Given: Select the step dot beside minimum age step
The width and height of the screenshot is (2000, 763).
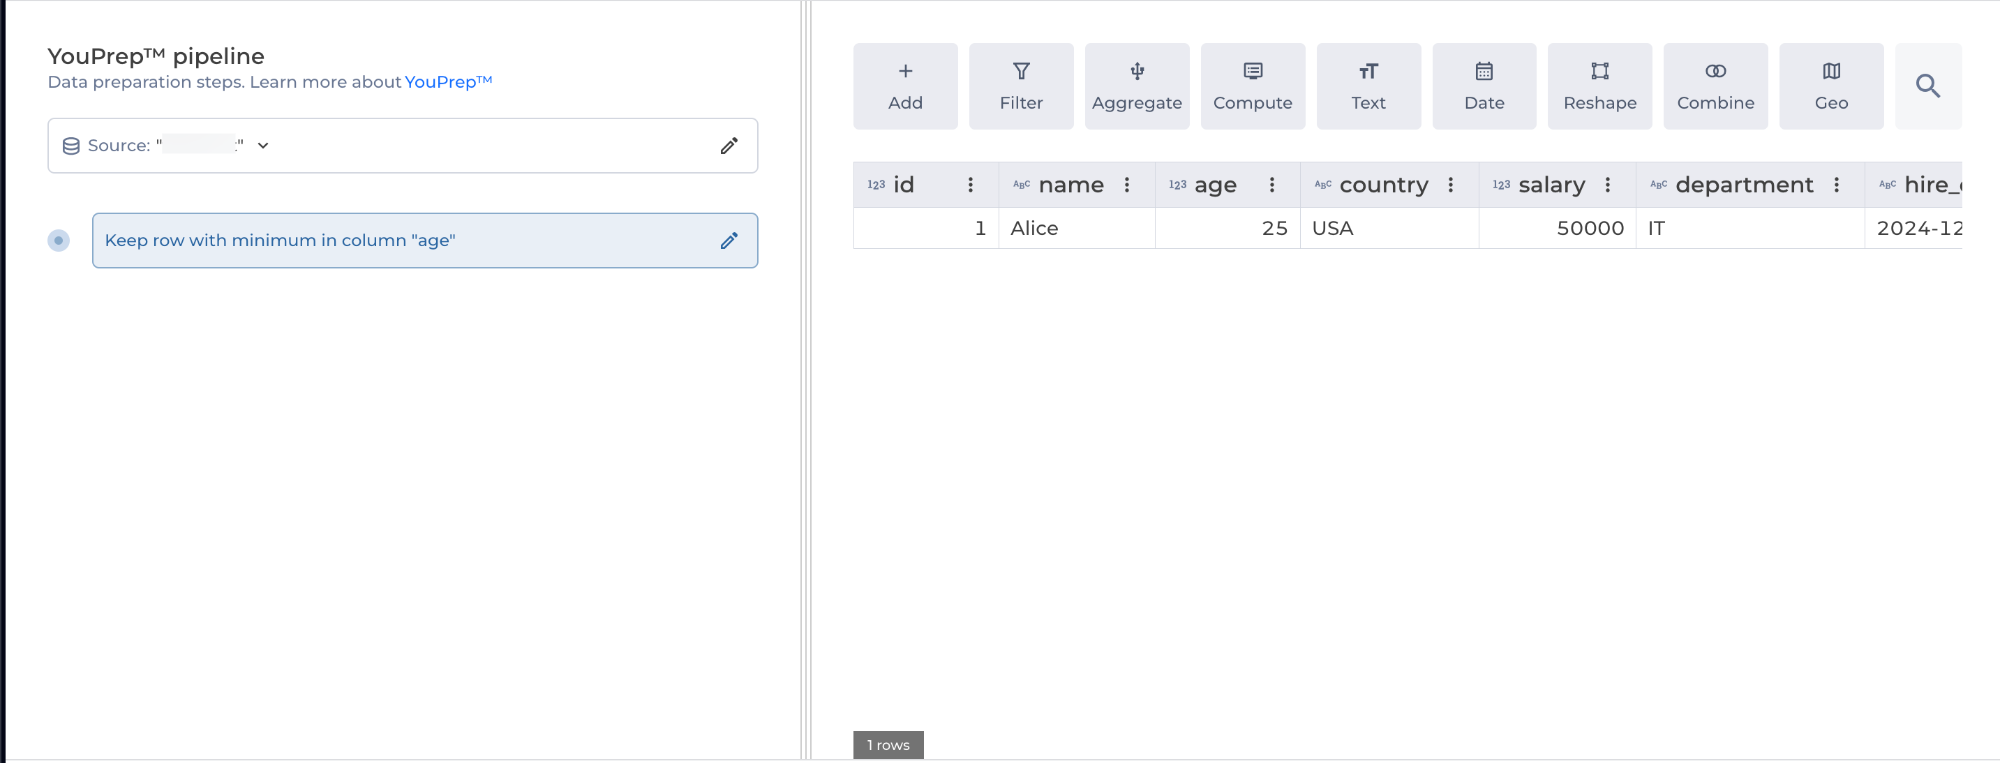Looking at the screenshot, I should coord(59,241).
